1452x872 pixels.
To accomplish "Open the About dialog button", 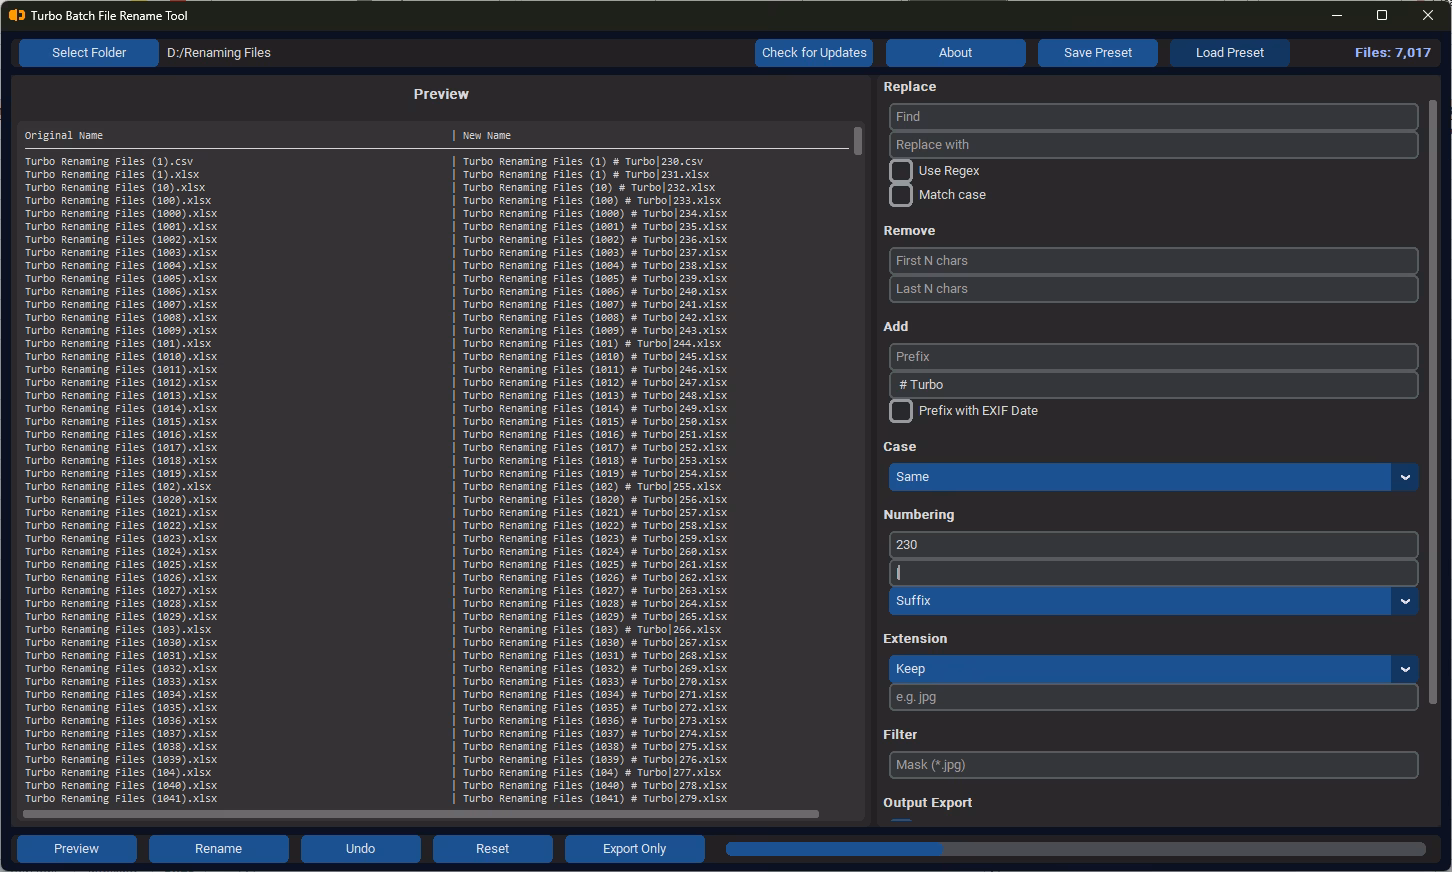I will click(x=955, y=53).
